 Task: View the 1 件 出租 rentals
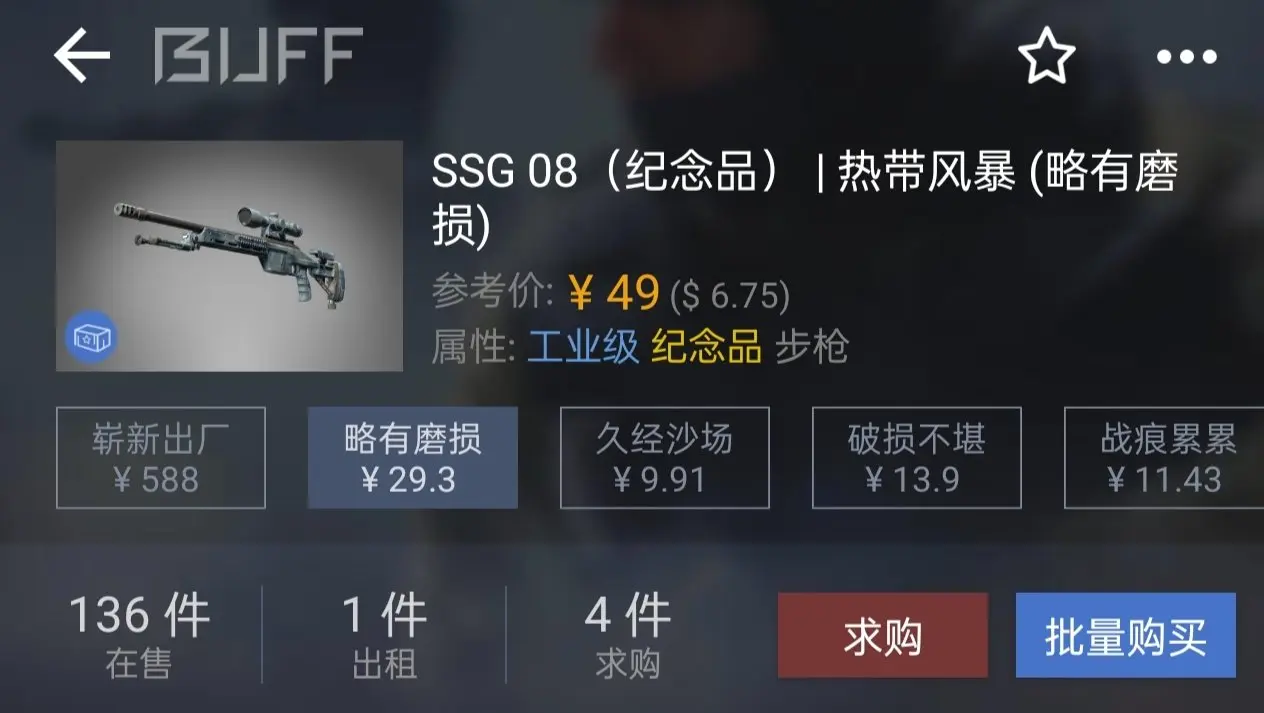385,636
